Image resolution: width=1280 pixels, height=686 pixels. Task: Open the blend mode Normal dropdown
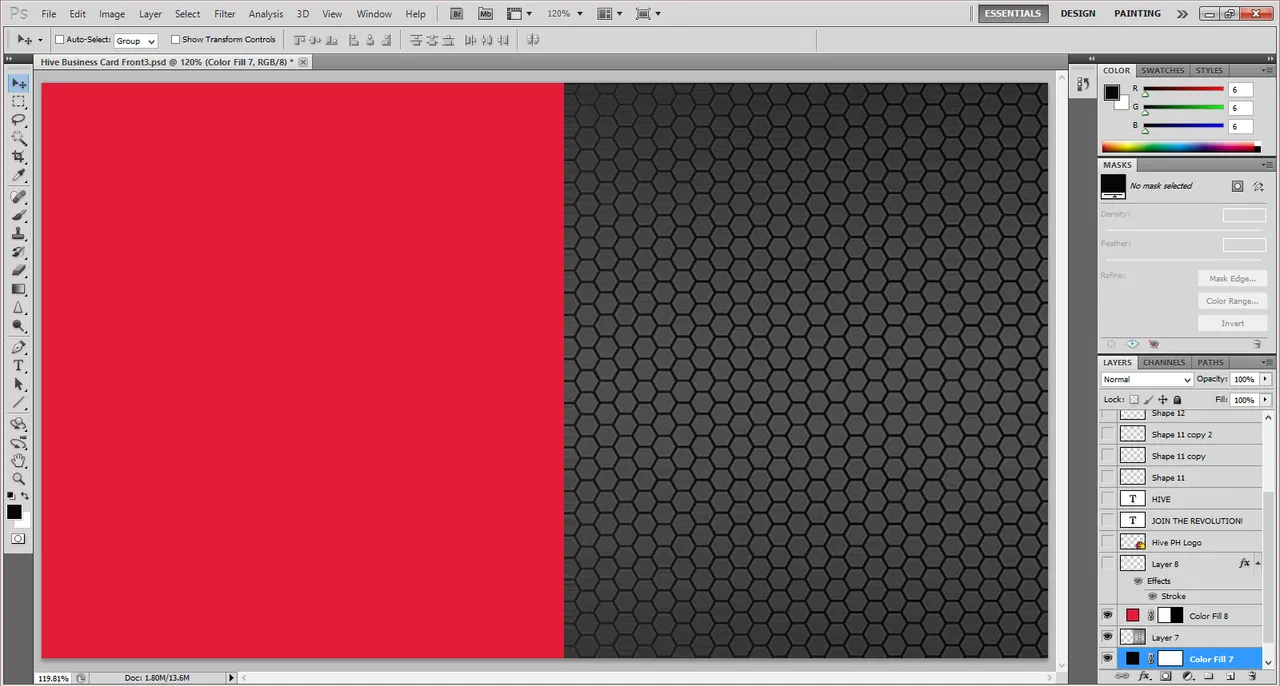(x=1146, y=380)
